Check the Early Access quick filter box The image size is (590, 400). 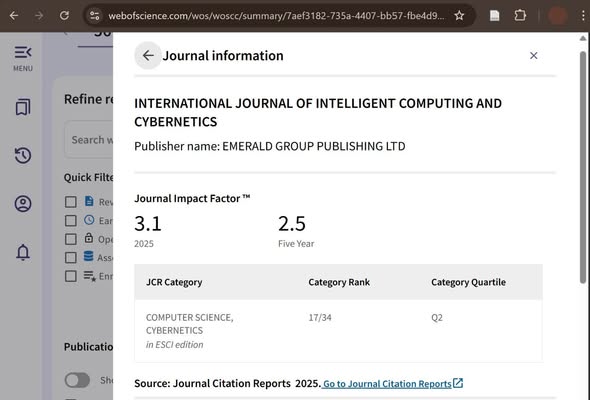(x=70, y=221)
